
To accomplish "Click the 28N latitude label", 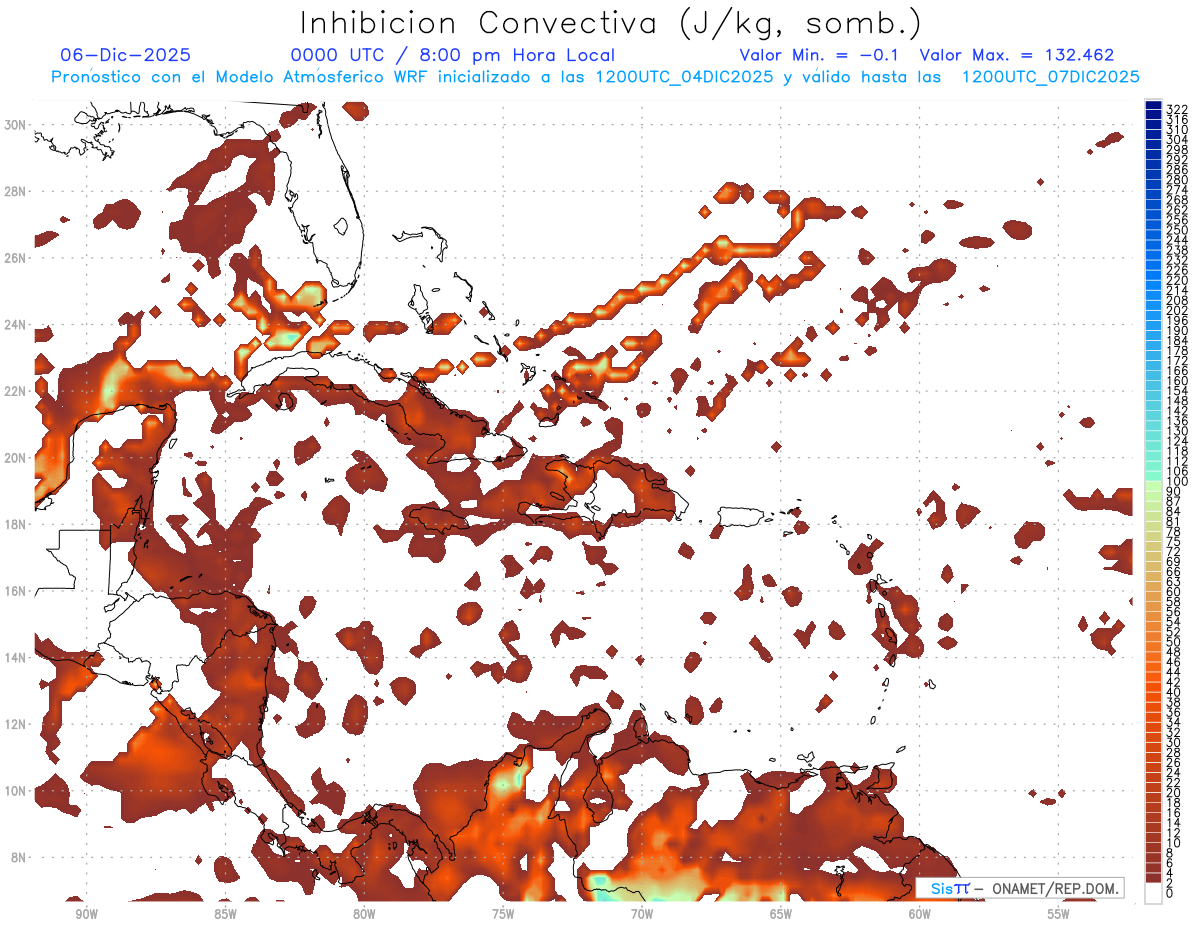I will tap(15, 191).
